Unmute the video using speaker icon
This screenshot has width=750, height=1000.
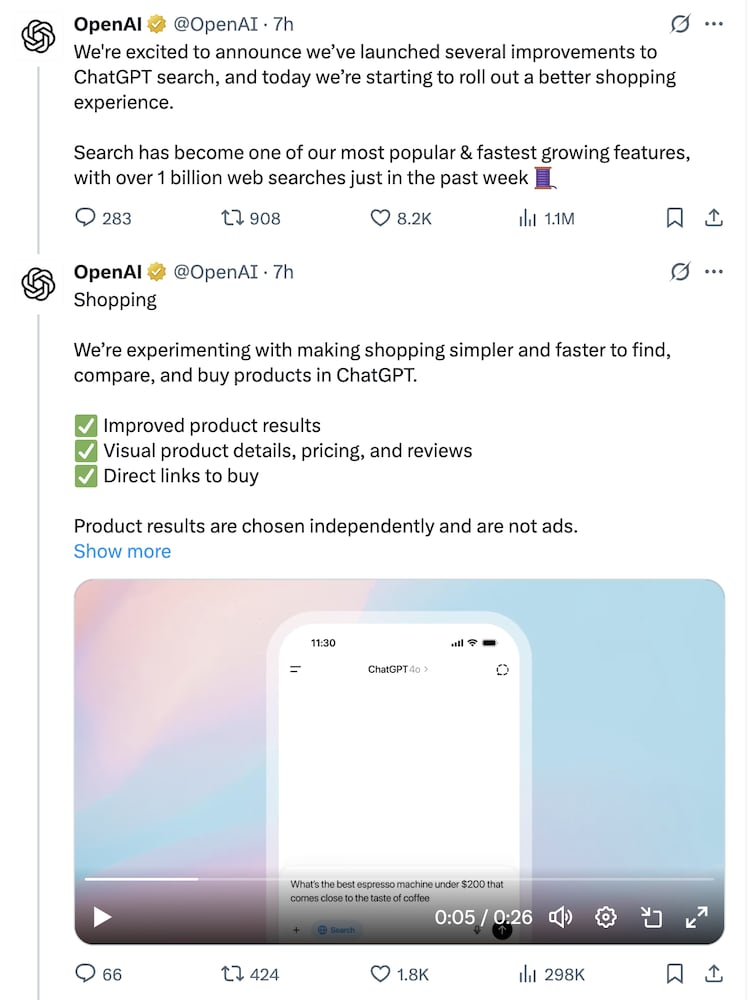(561, 916)
